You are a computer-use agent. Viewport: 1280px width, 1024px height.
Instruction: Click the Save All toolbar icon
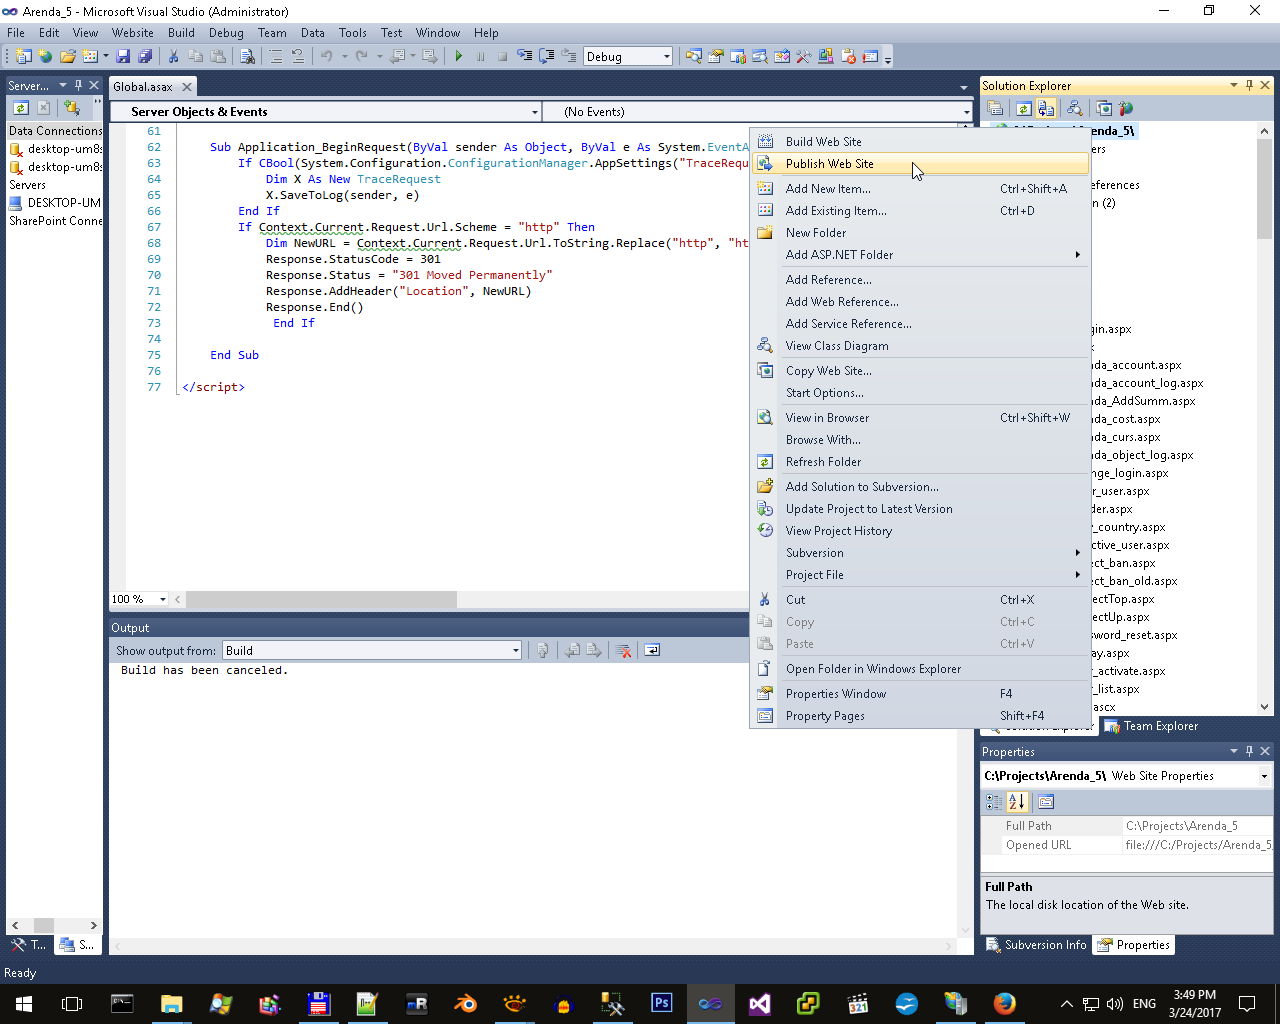pyautogui.click(x=145, y=57)
